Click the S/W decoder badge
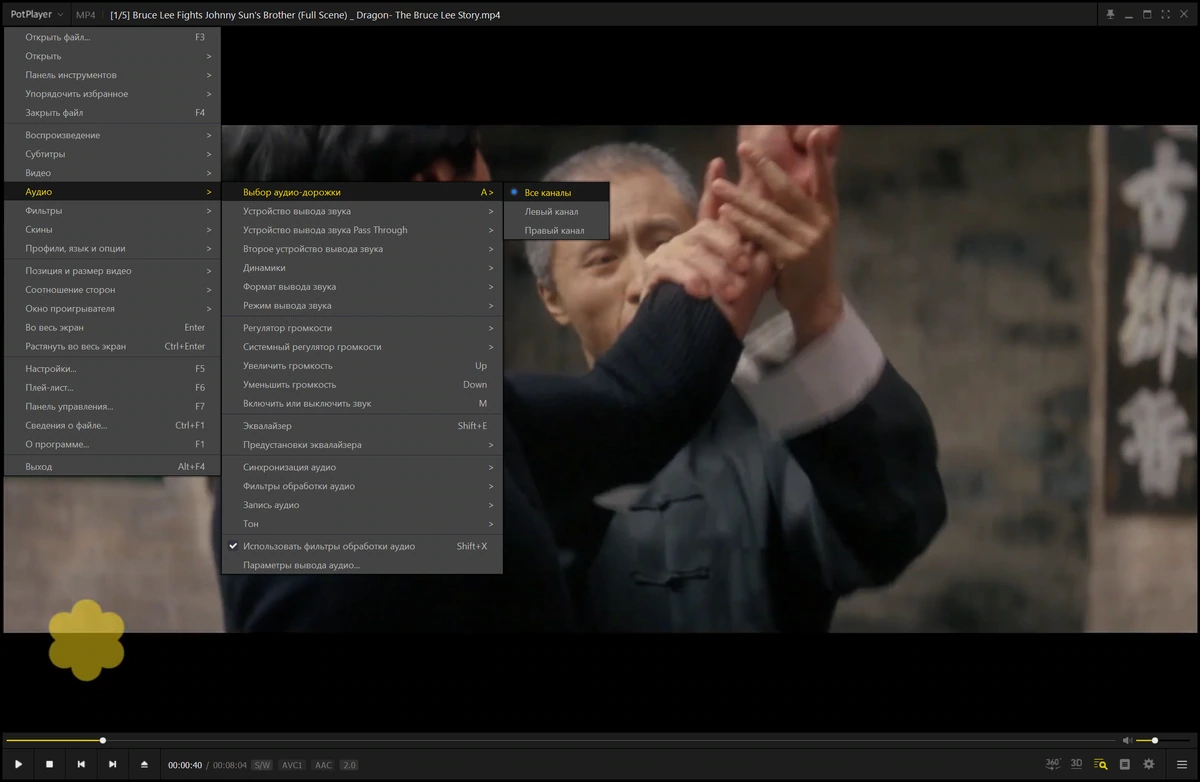The image size is (1200, 782). click(x=261, y=765)
